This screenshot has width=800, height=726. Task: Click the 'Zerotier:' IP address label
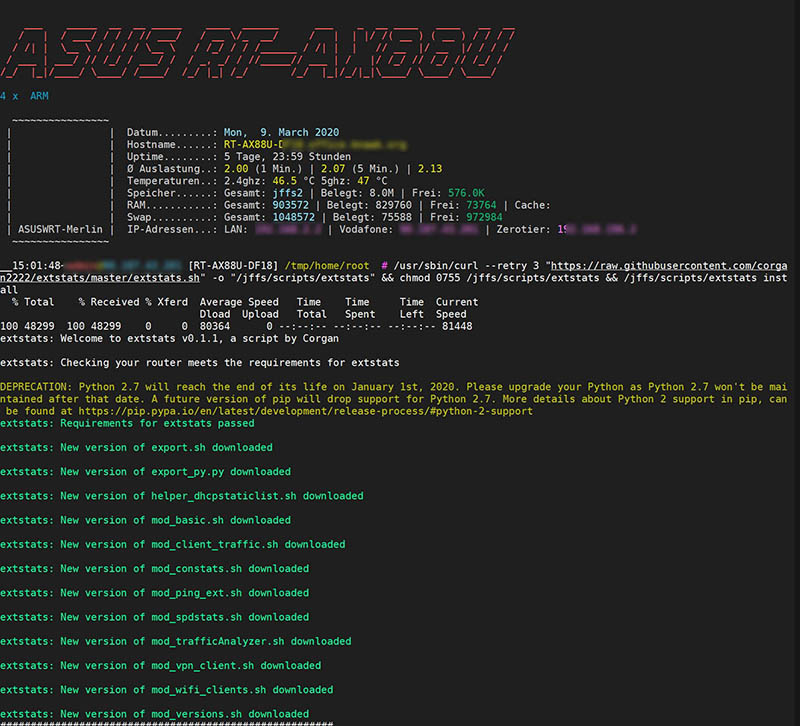point(523,230)
